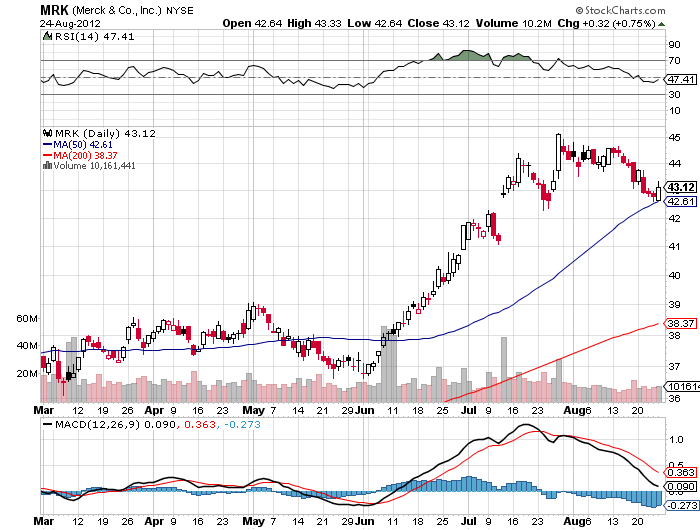700x530 pixels.
Task: Click the green RSI legend icon
Action: pyautogui.click(x=47, y=36)
